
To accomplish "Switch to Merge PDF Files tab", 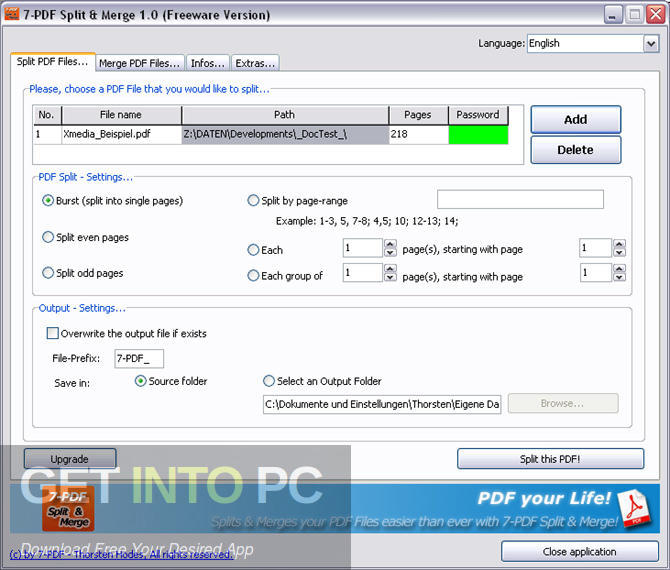I will click(140, 63).
